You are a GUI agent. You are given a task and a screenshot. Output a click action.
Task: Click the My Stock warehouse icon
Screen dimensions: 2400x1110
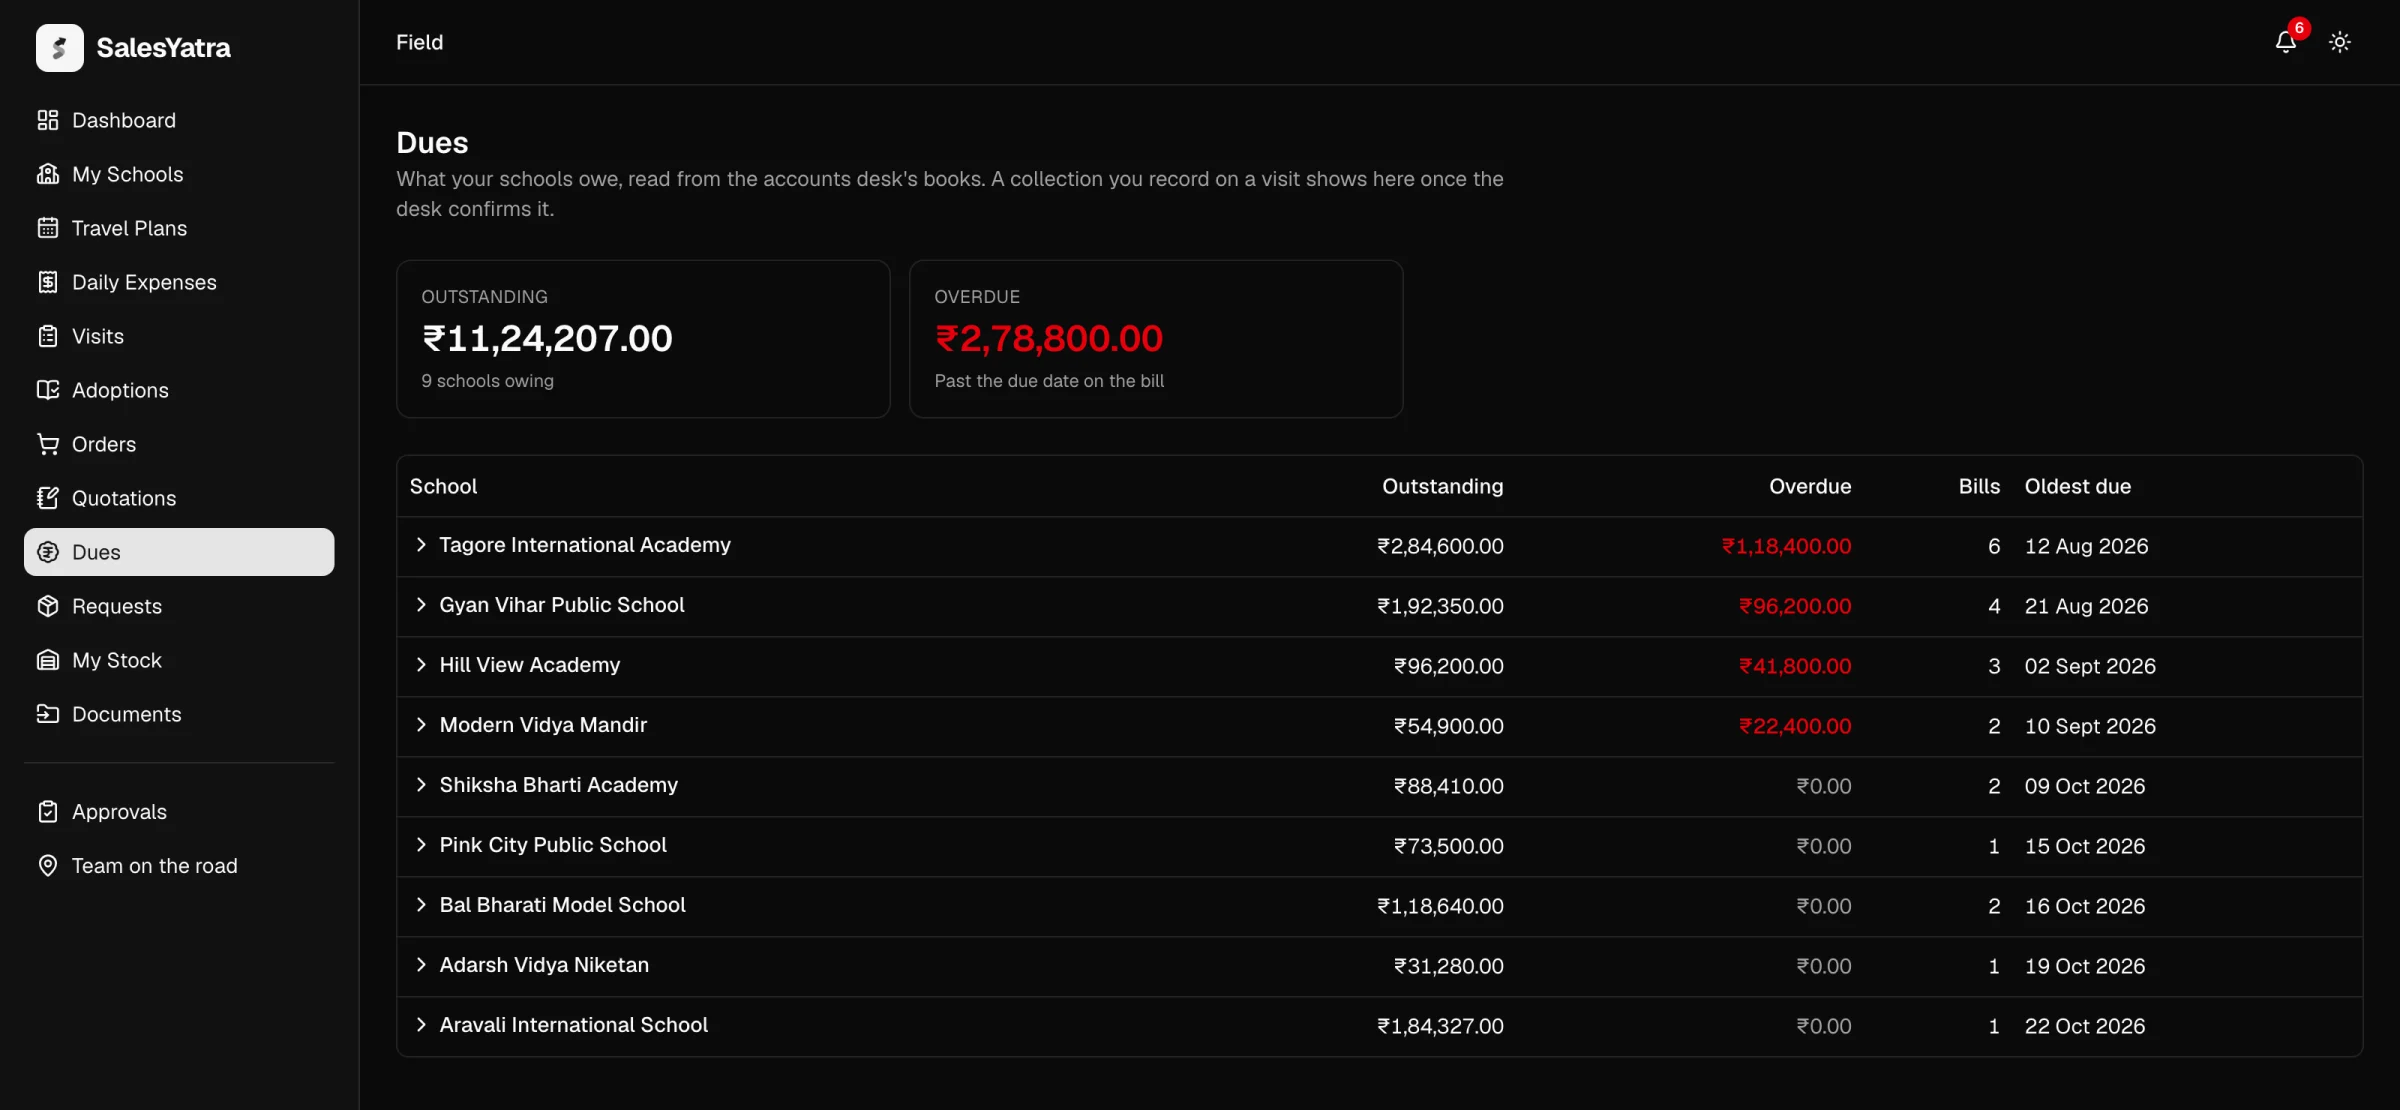pyautogui.click(x=48, y=660)
